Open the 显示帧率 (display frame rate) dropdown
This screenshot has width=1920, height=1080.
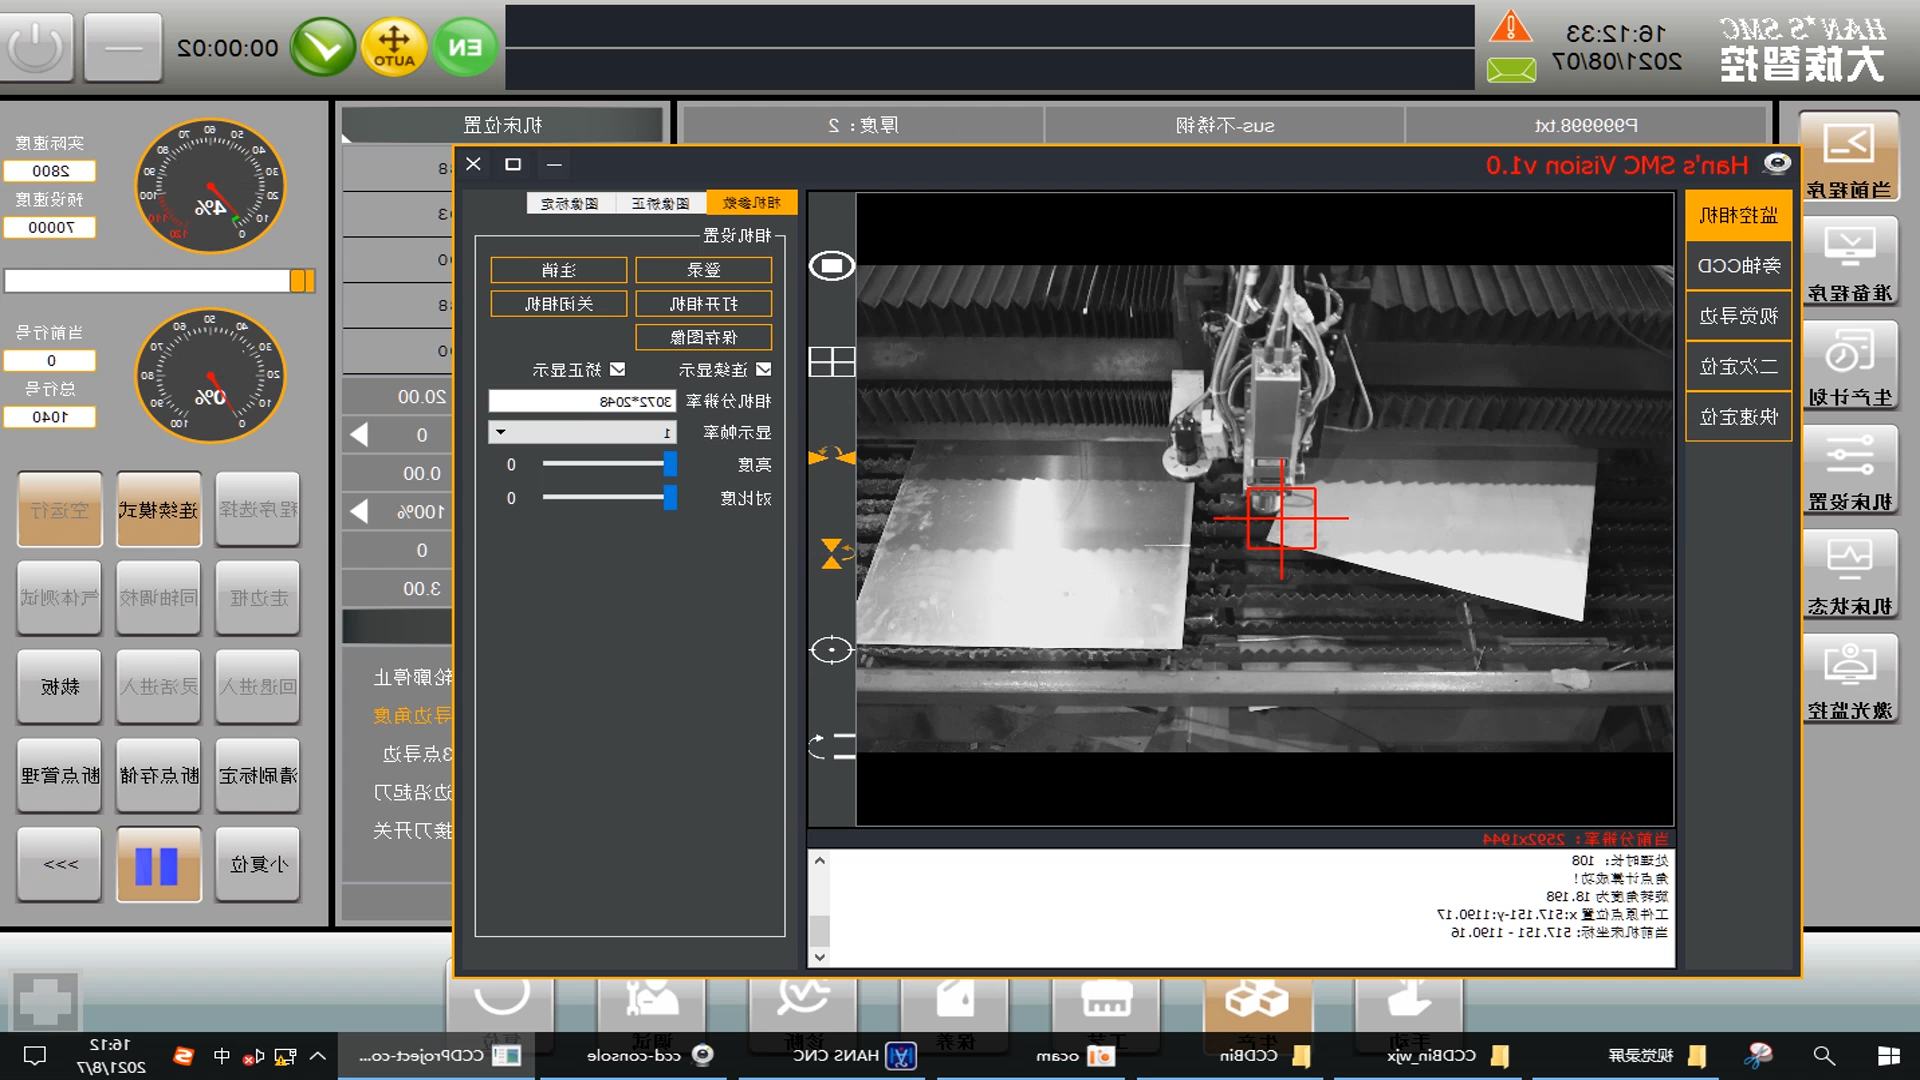click(583, 432)
